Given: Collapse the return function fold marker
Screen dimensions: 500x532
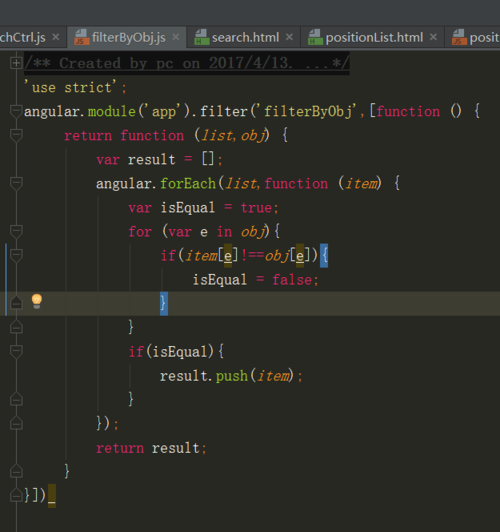Looking at the screenshot, I should pyautogui.click(x=16, y=135).
